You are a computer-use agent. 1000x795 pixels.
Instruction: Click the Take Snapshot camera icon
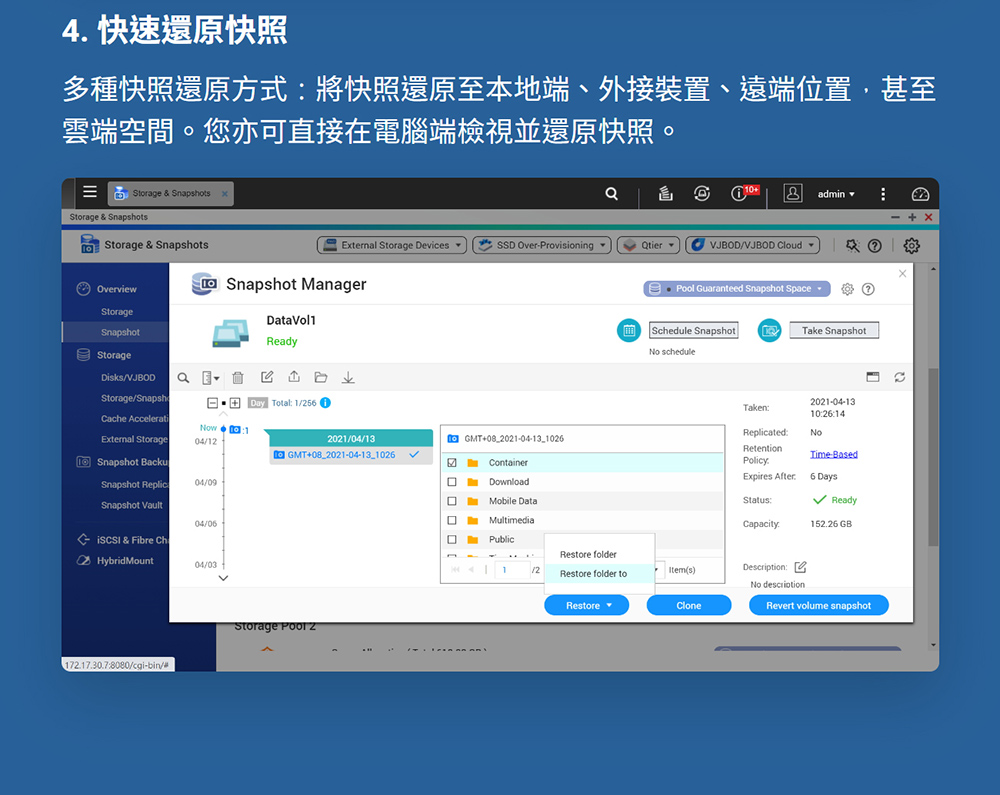pos(769,330)
